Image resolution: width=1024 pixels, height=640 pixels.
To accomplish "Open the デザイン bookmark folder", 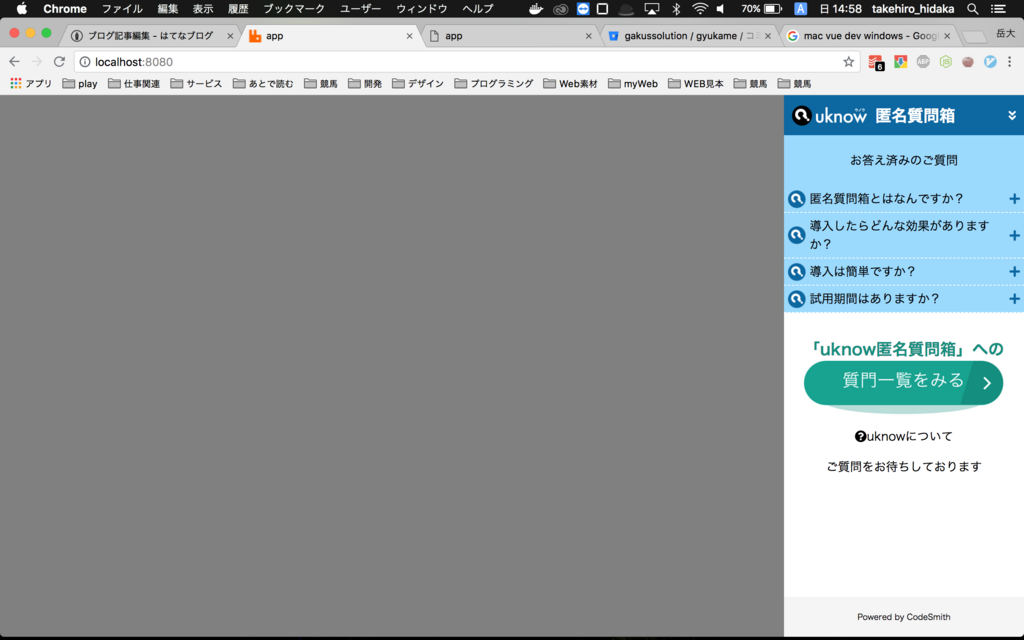I will 418,84.
